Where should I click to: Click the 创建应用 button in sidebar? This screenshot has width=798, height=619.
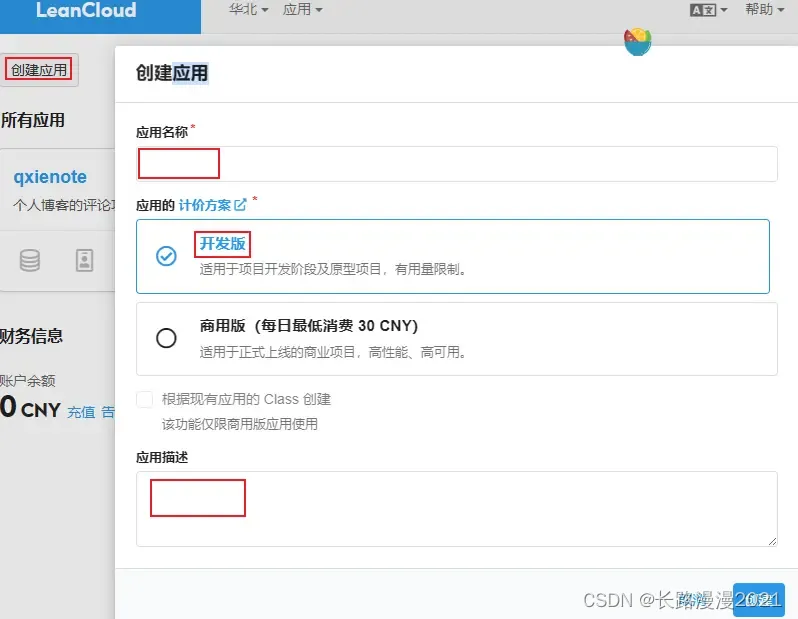click(39, 70)
